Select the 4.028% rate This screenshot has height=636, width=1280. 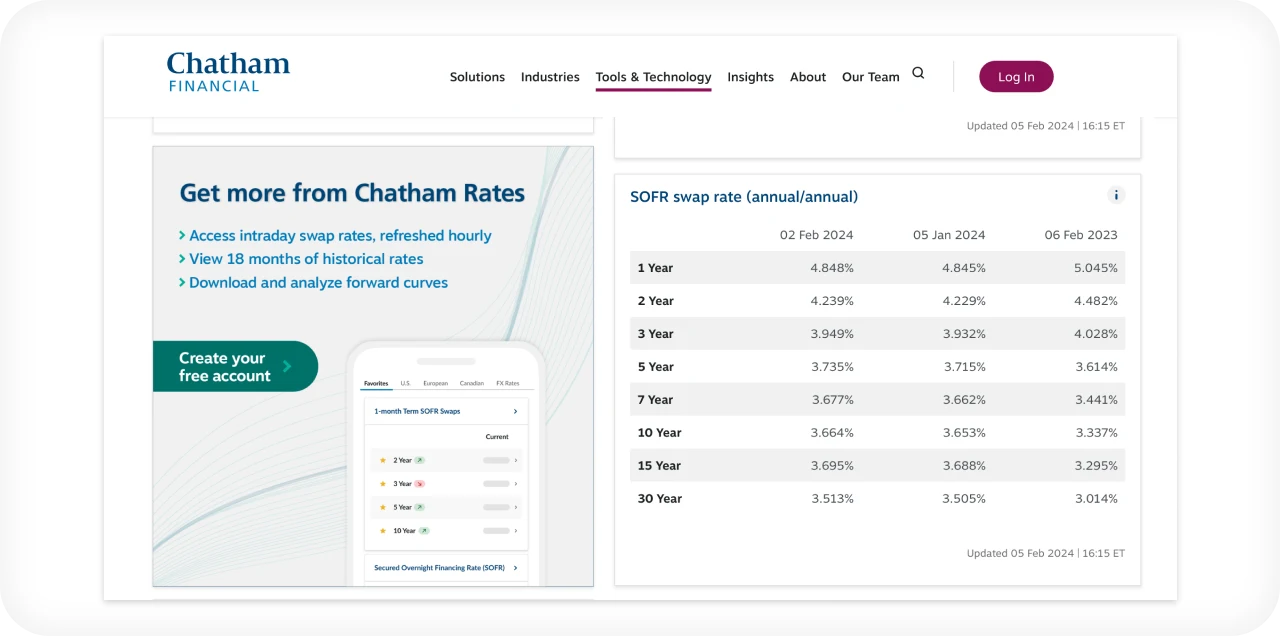click(1096, 334)
